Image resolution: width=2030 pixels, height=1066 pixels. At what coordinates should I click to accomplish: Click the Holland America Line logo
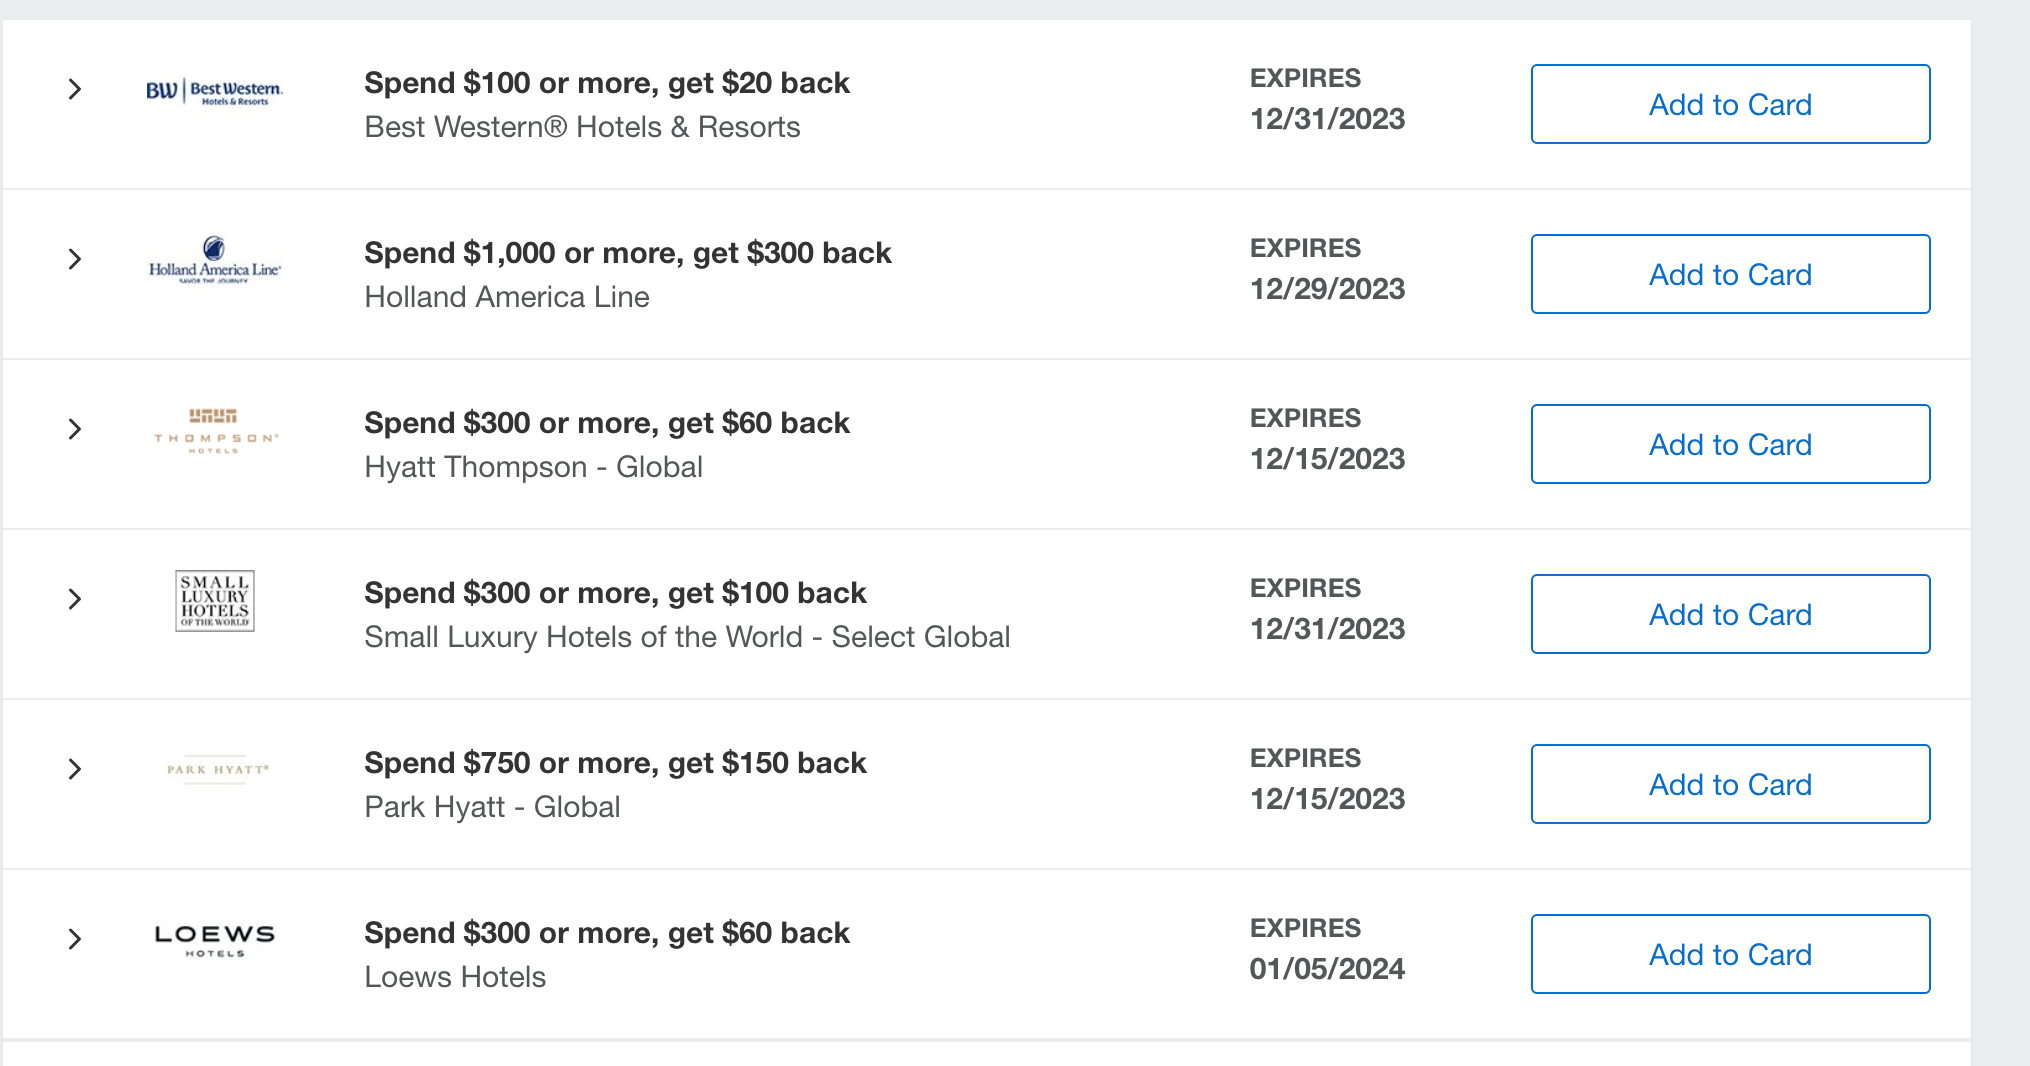point(214,263)
